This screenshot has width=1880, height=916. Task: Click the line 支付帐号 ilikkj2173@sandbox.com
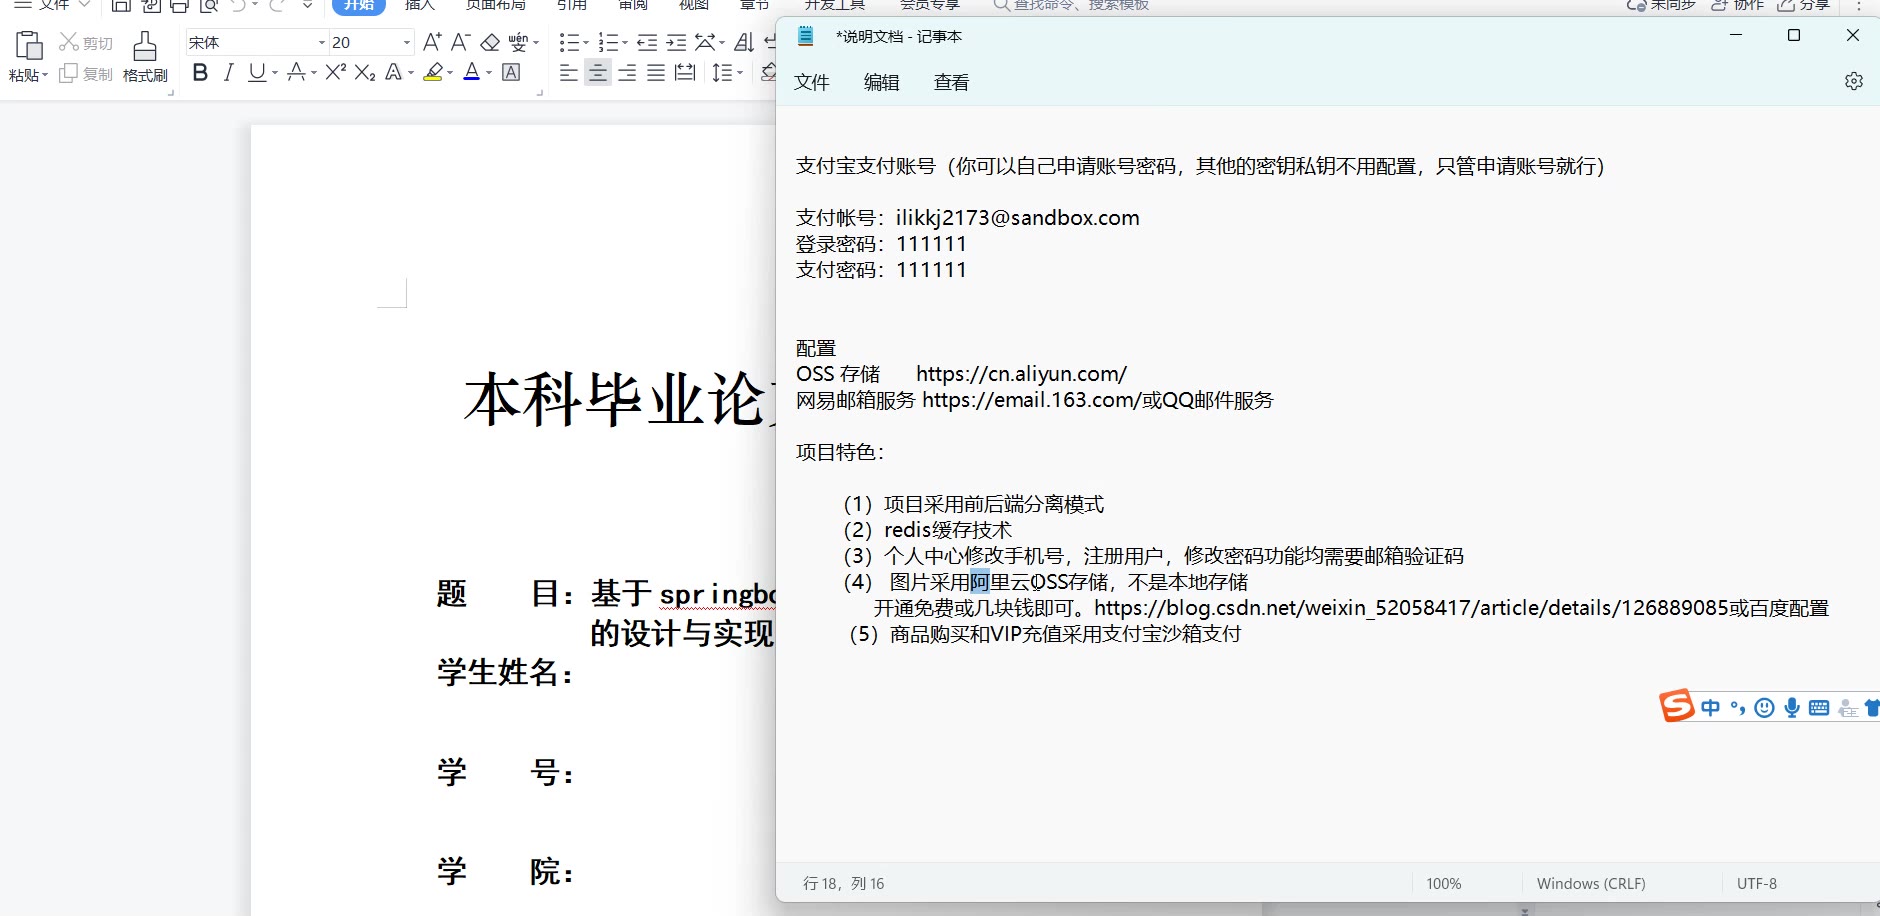tap(968, 218)
